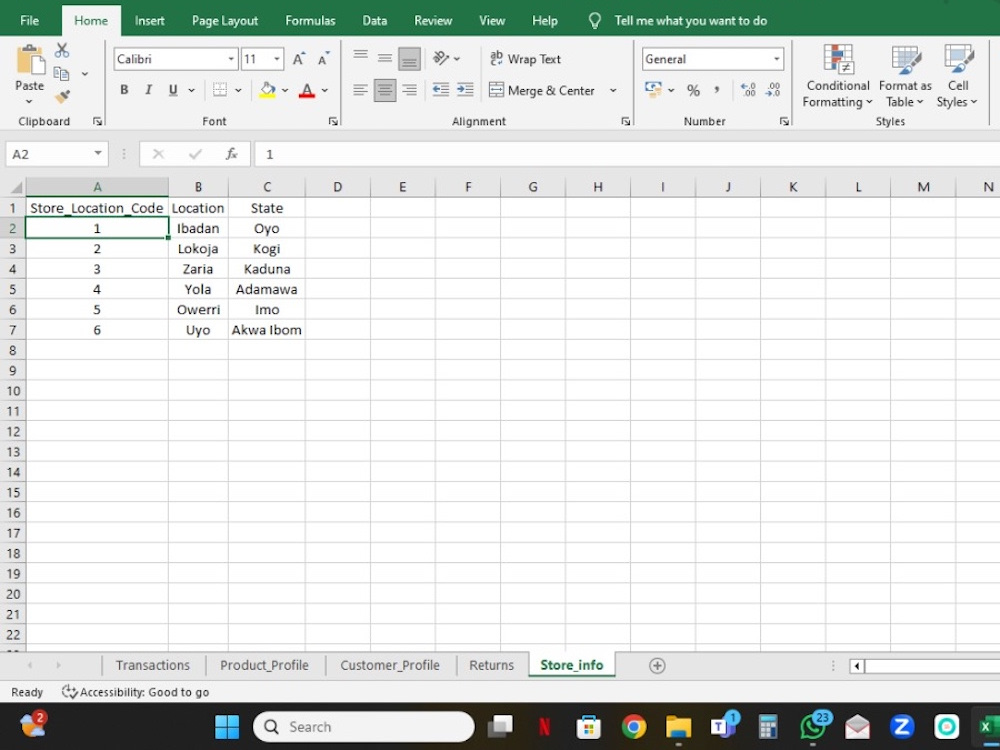Increase indent in cell

click(x=466, y=90)
